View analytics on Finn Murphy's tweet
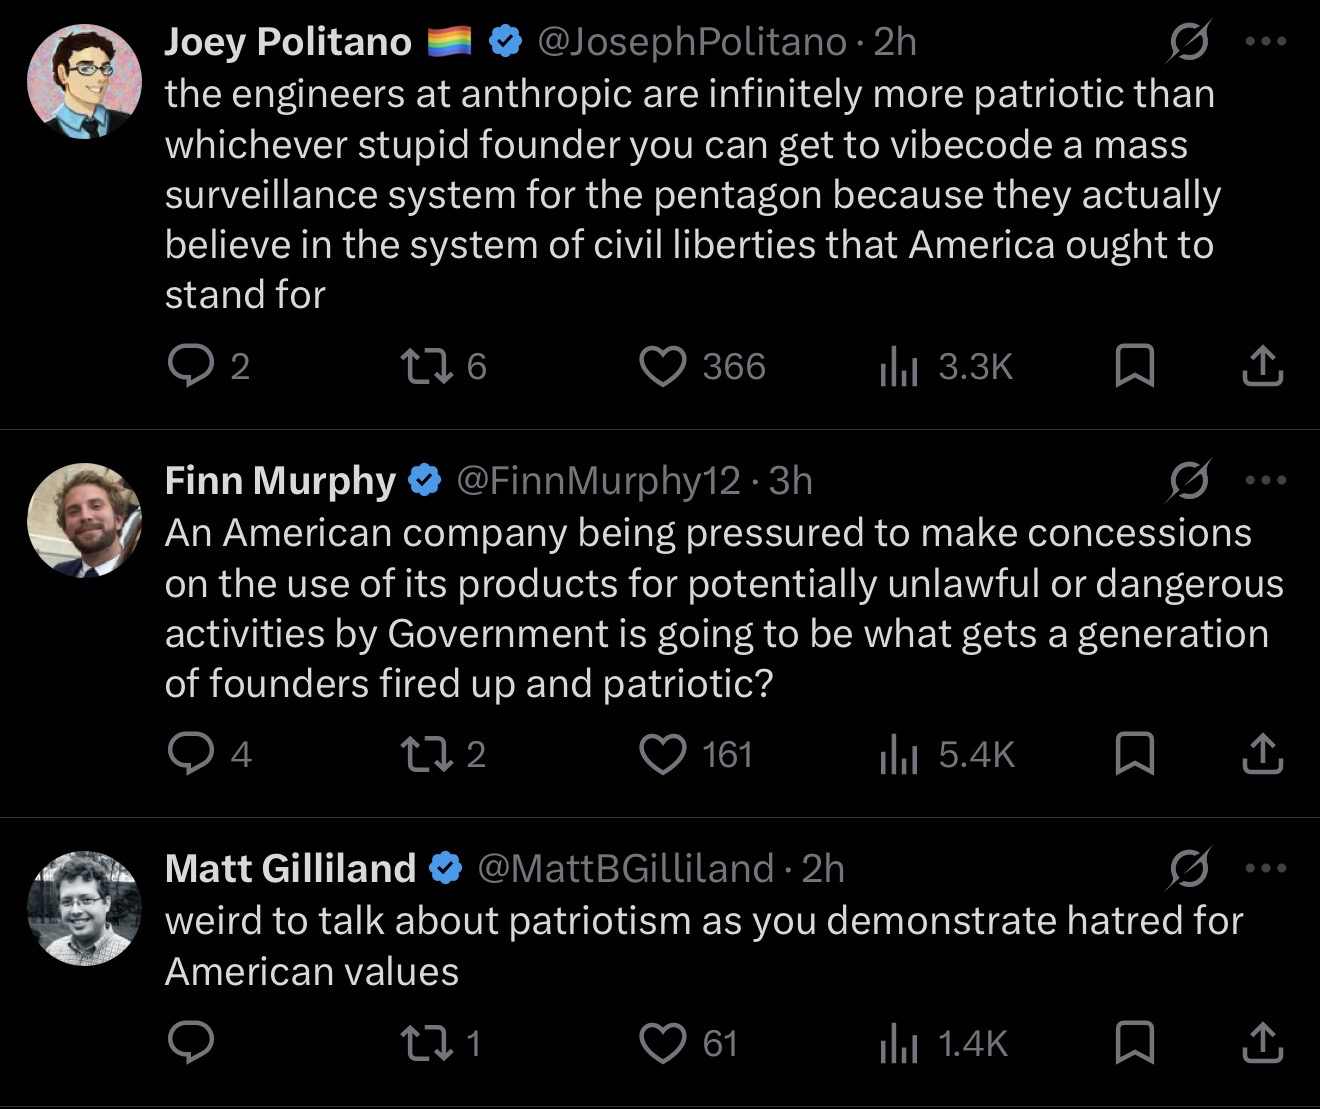The width and height of the screenshot is (1320, 1109). coord(898,754)
